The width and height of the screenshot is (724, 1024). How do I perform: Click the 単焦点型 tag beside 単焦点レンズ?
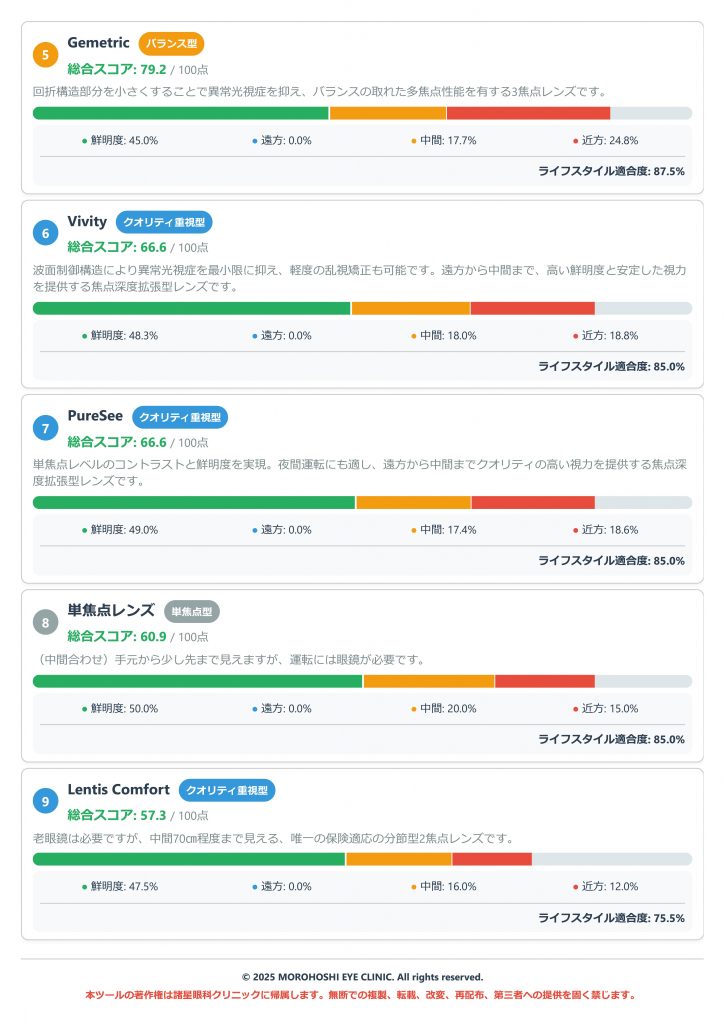[191, 611]
